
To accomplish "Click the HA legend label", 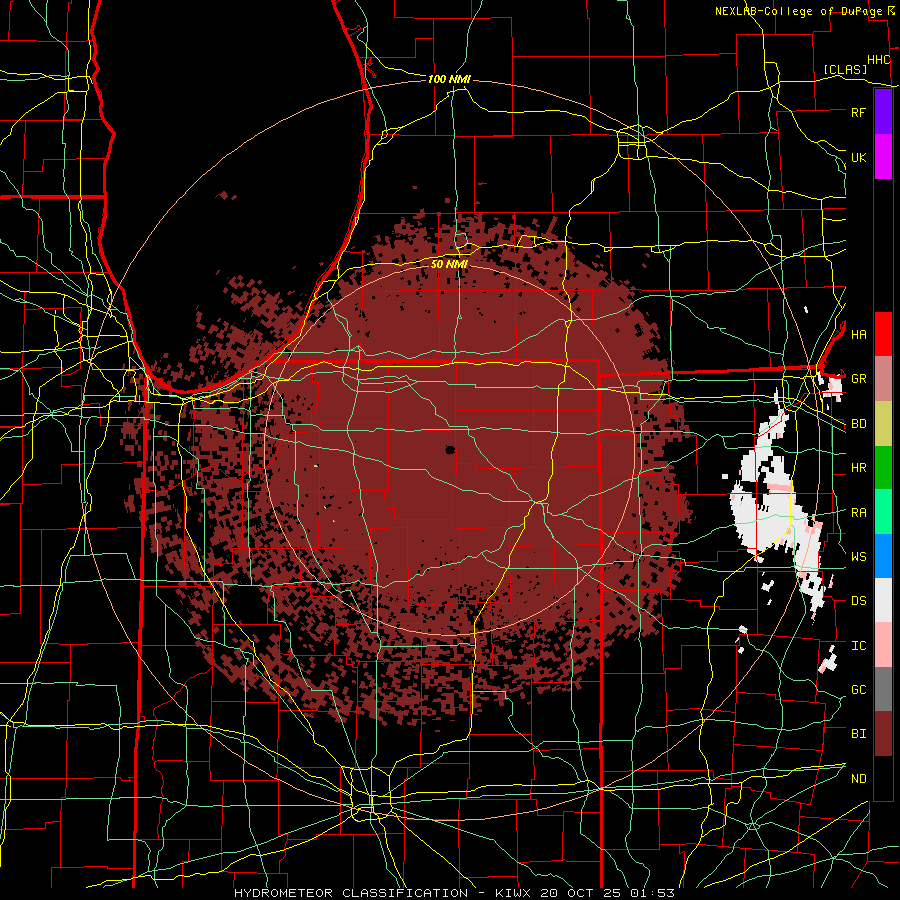I will pyautogui.click(x=858, y=334).
